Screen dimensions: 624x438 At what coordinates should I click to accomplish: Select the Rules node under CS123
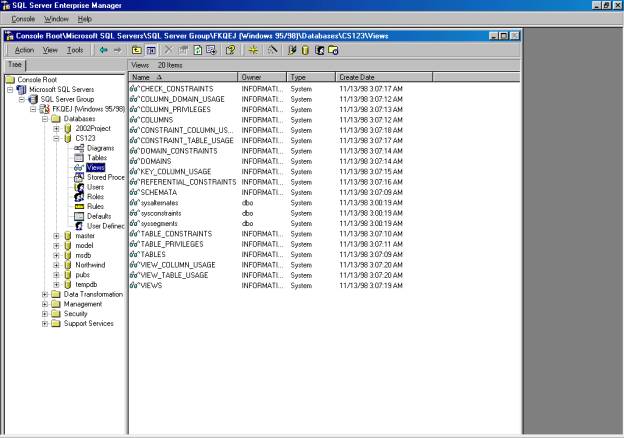click(x=95, y=207)
